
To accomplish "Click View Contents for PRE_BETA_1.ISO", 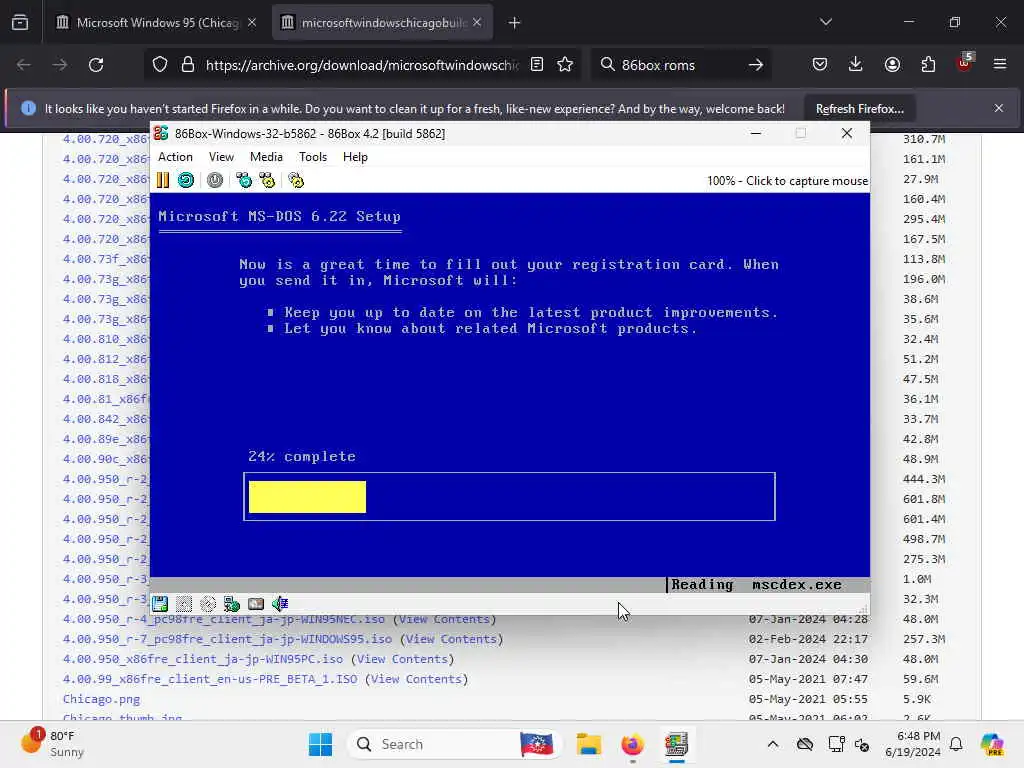I will (416, 679).
